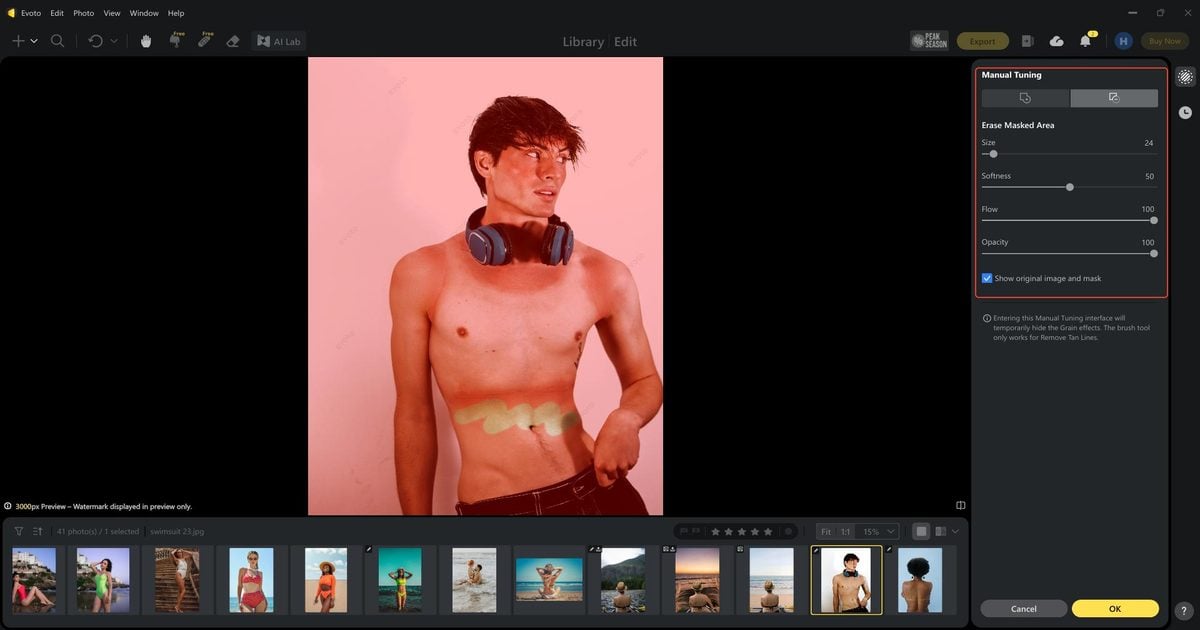The image size is (1200, 630).
Task: Click the Size value 24
Action: click(1149, 143)
